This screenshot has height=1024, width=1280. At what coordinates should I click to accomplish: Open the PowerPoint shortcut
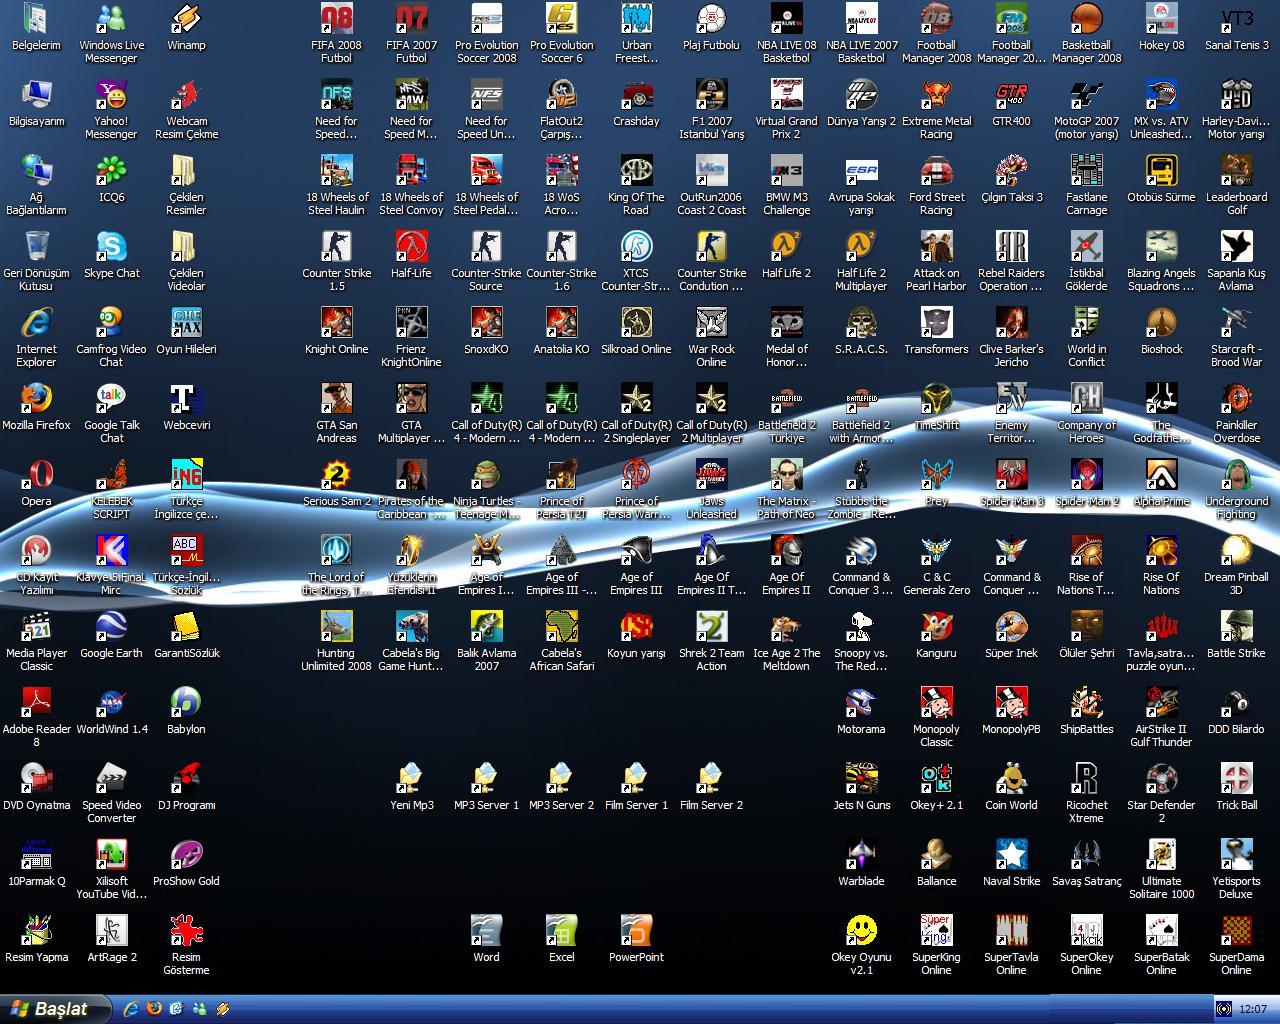tap(636, 932)
